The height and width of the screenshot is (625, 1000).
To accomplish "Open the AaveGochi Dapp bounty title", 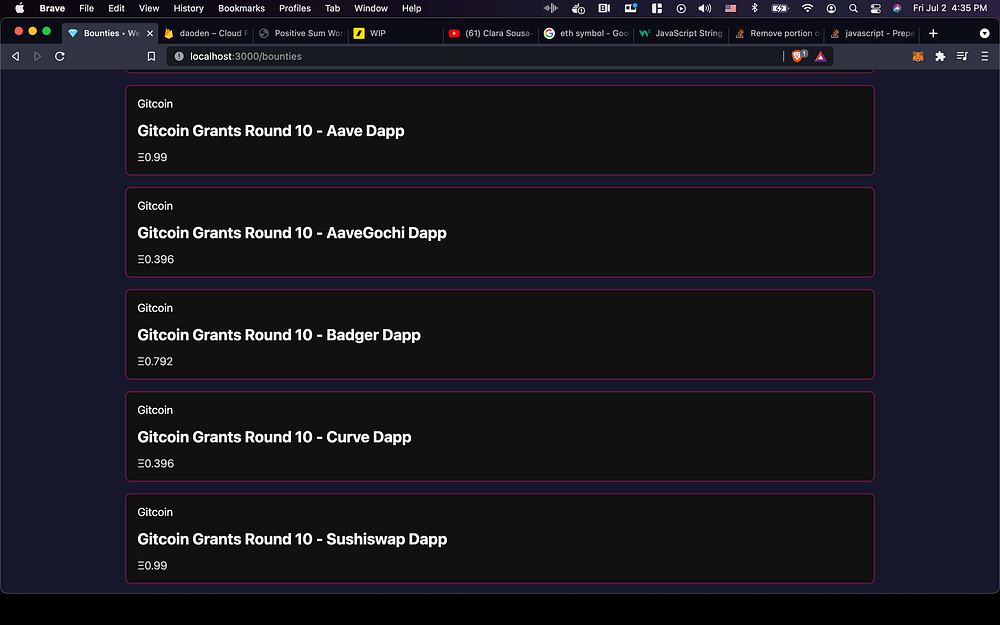I will 292,233.
